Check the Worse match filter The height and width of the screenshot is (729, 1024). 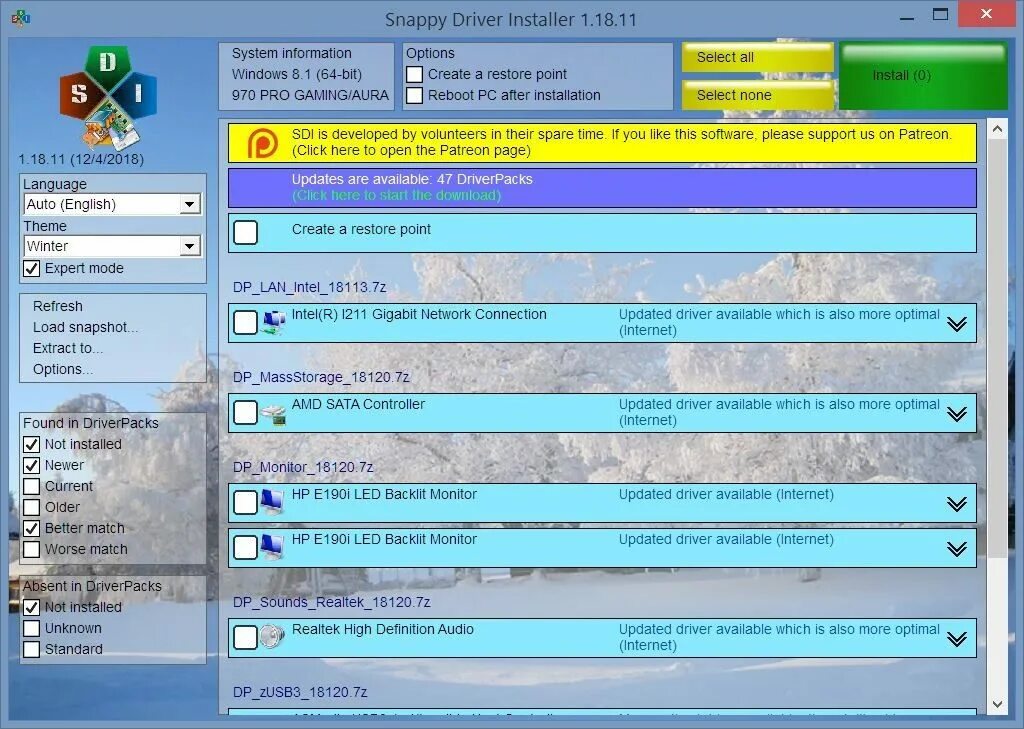click(31, 549)
